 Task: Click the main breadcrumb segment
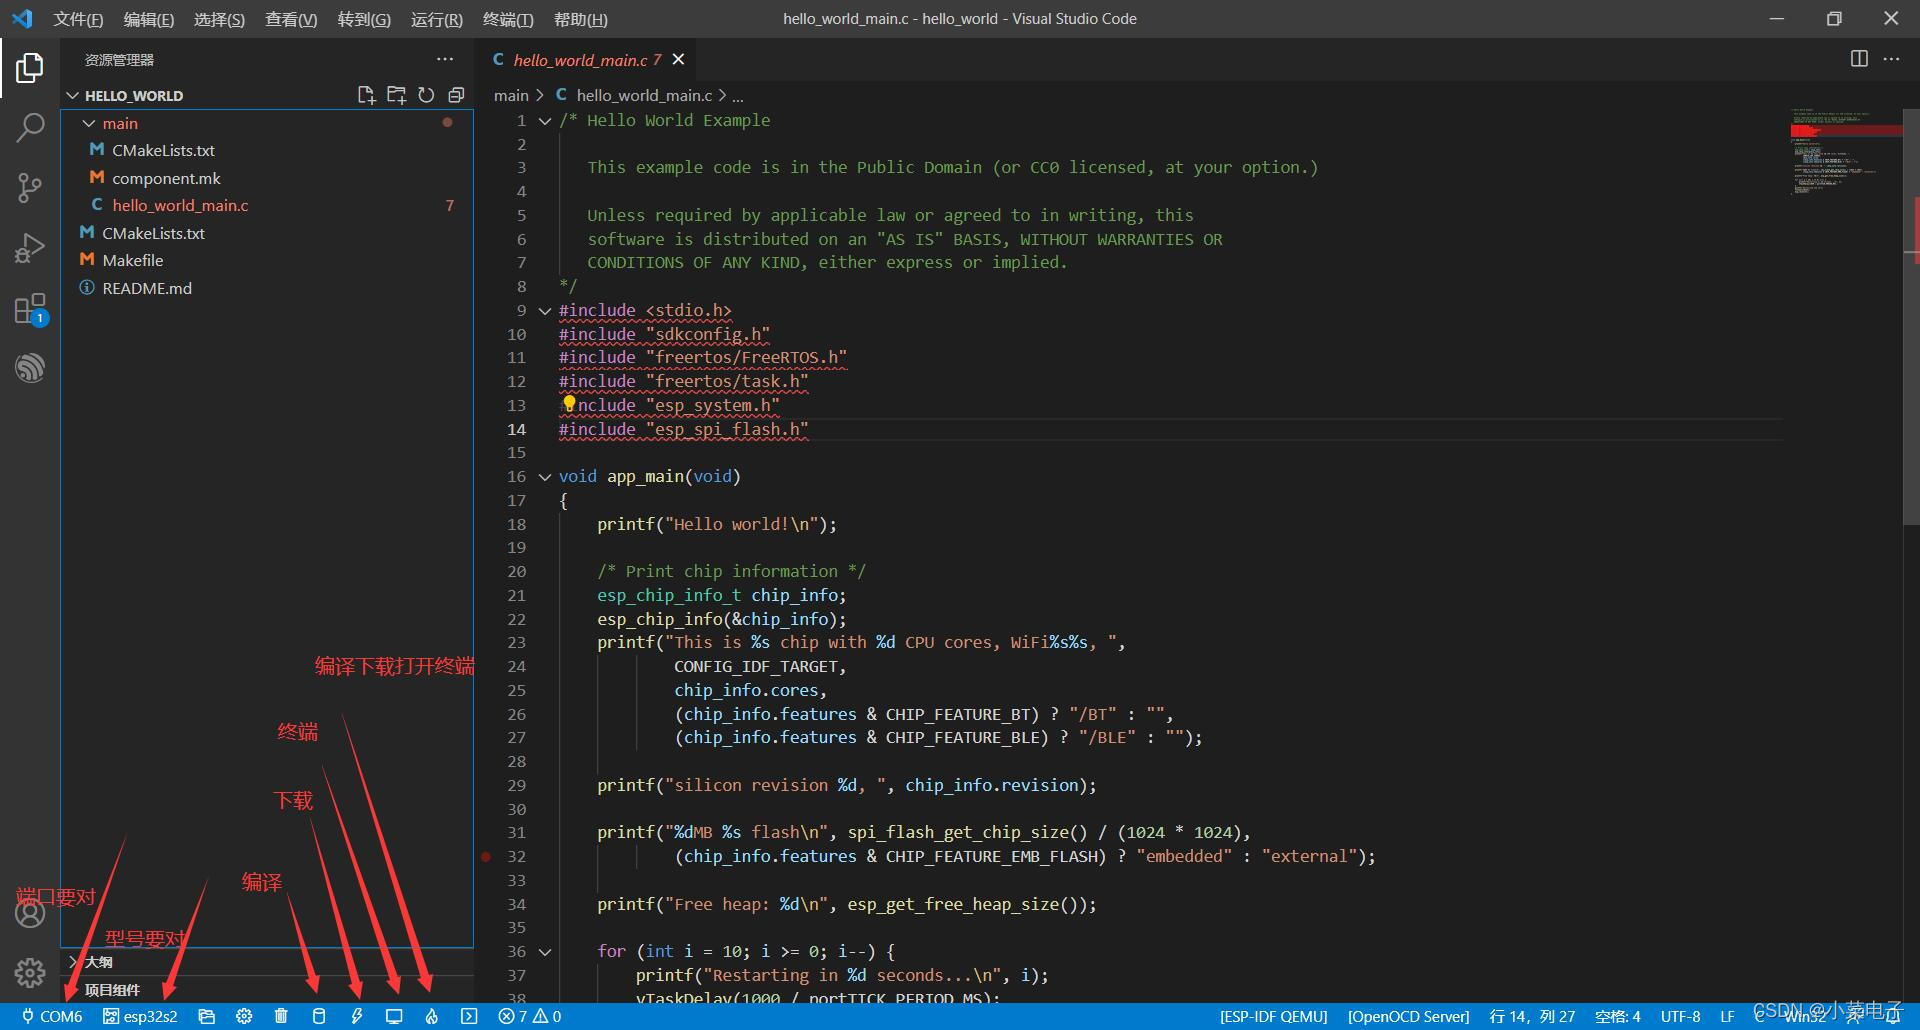(511, 95)
